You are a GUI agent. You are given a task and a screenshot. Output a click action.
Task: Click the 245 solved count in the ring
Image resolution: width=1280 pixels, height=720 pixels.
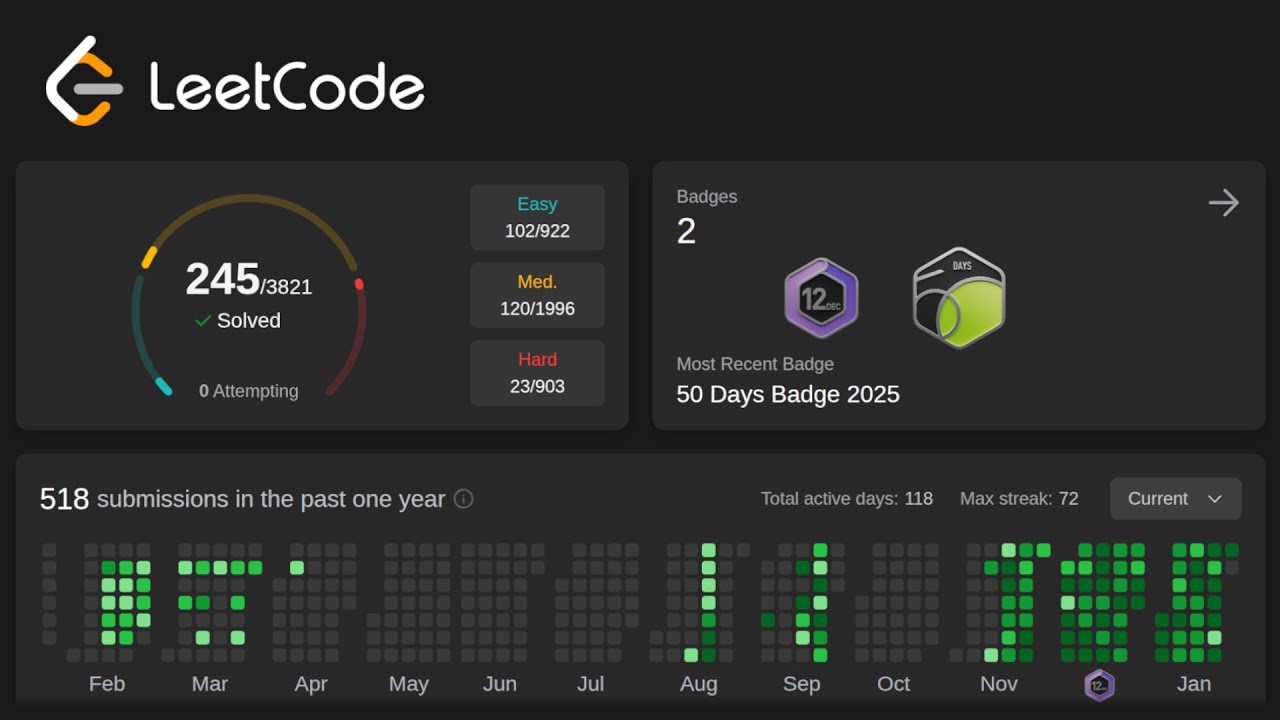223,279
